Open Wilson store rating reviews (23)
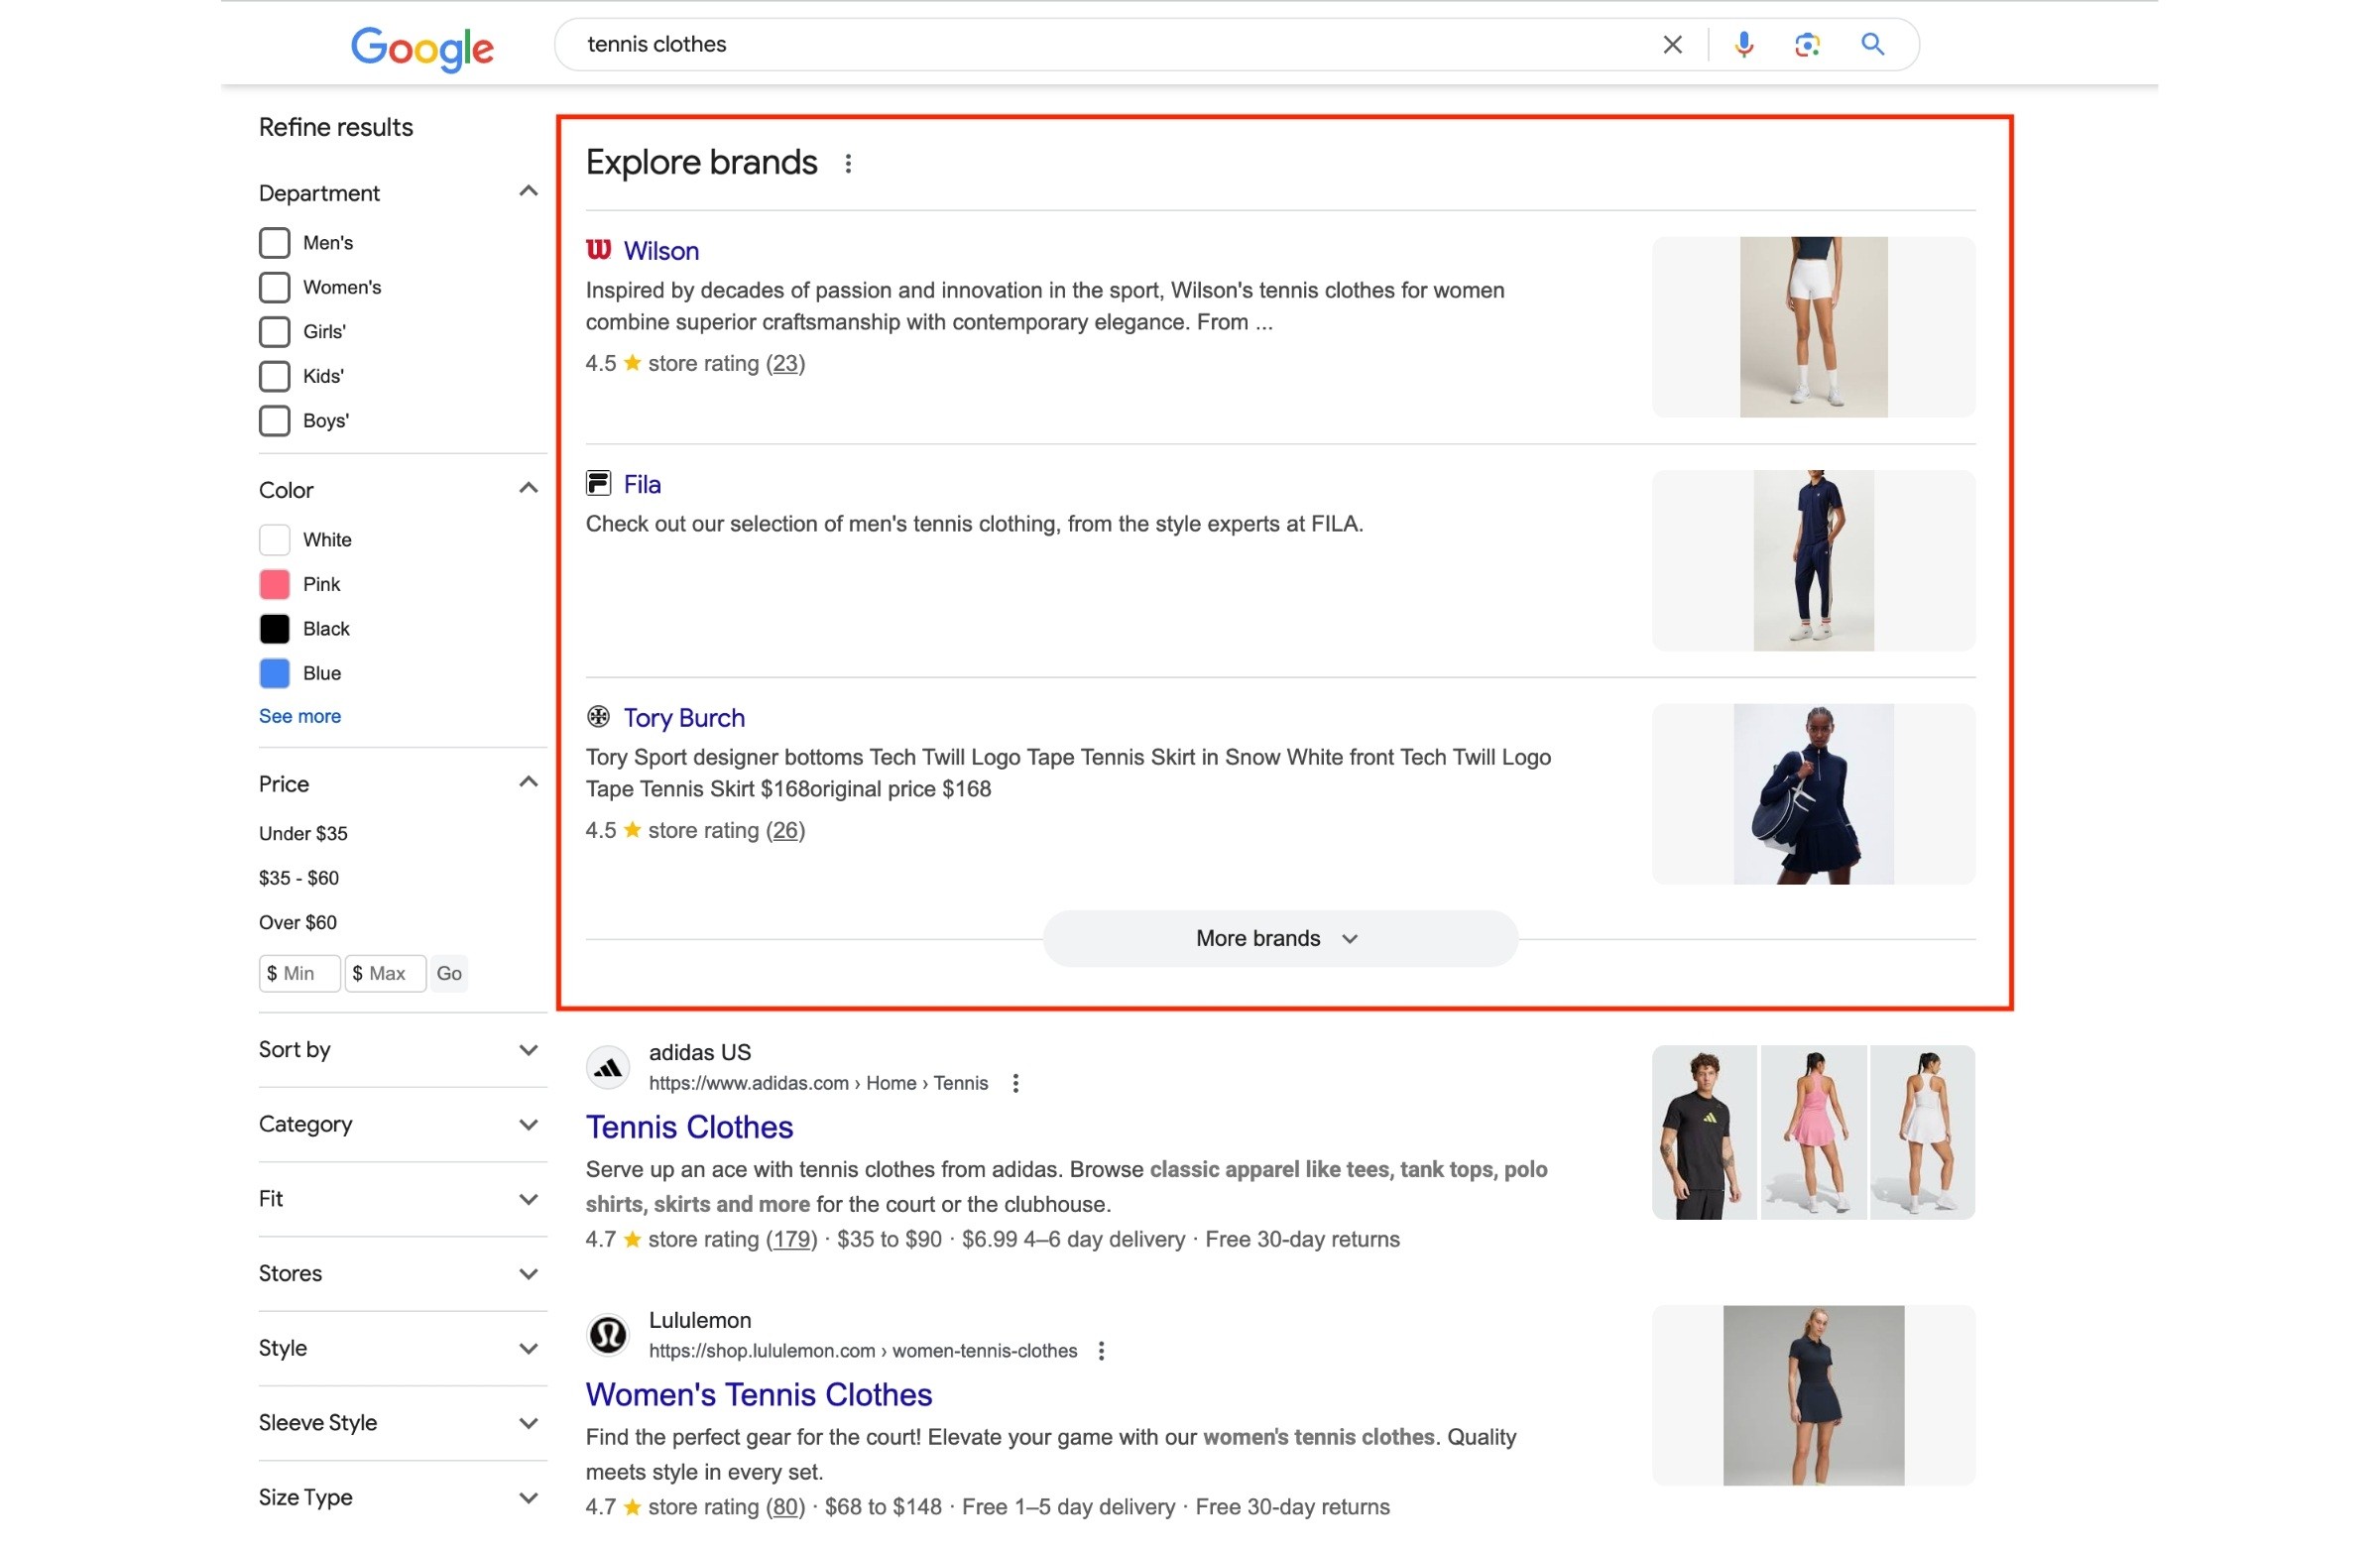This screenshot has width=2380, height=1551. tap(785, 363)
